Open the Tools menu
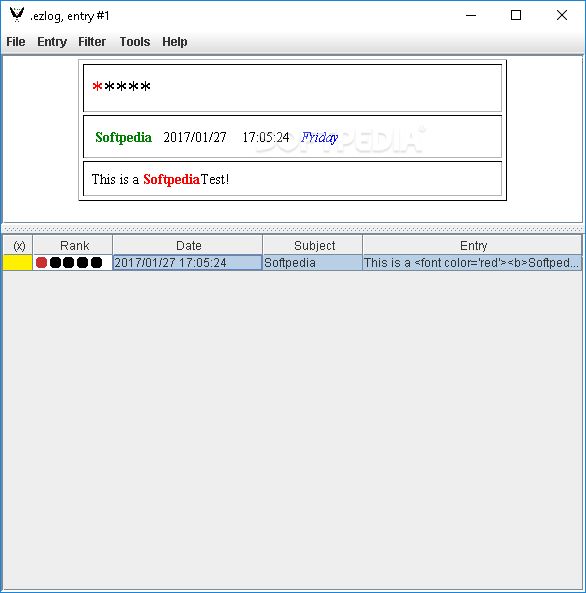Image resolution: width=586 pixels, height=593 pixels. pyautogui.click(x=135, y=42)
